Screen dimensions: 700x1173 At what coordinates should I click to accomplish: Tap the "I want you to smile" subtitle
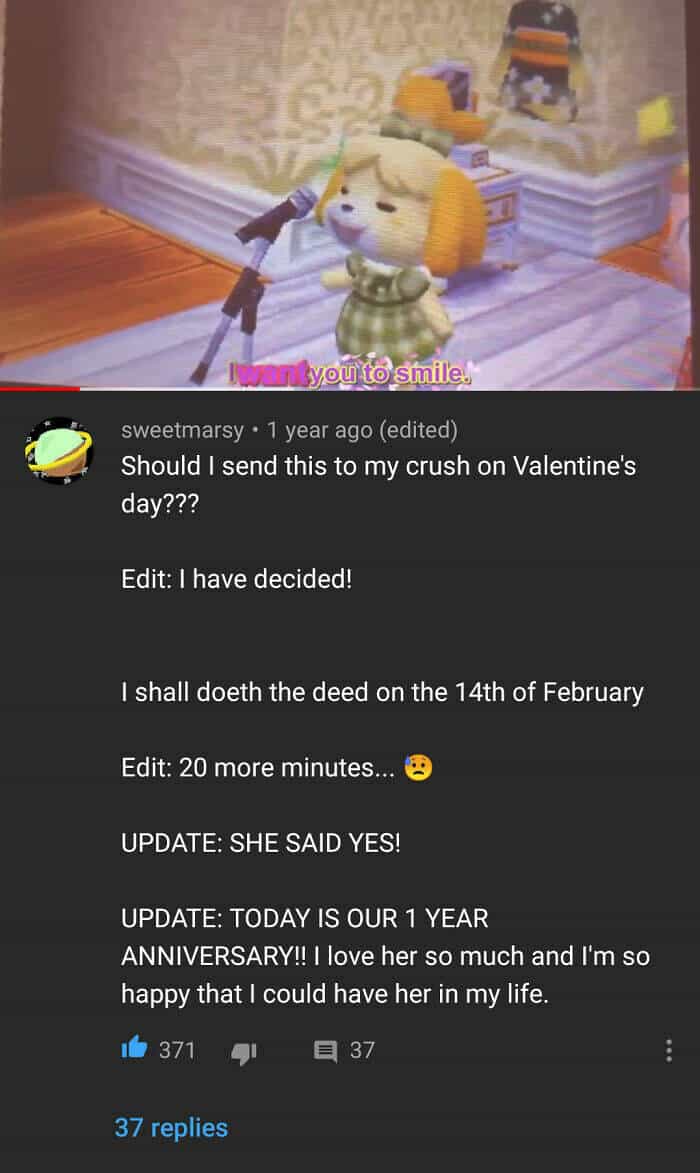point(351,373)
